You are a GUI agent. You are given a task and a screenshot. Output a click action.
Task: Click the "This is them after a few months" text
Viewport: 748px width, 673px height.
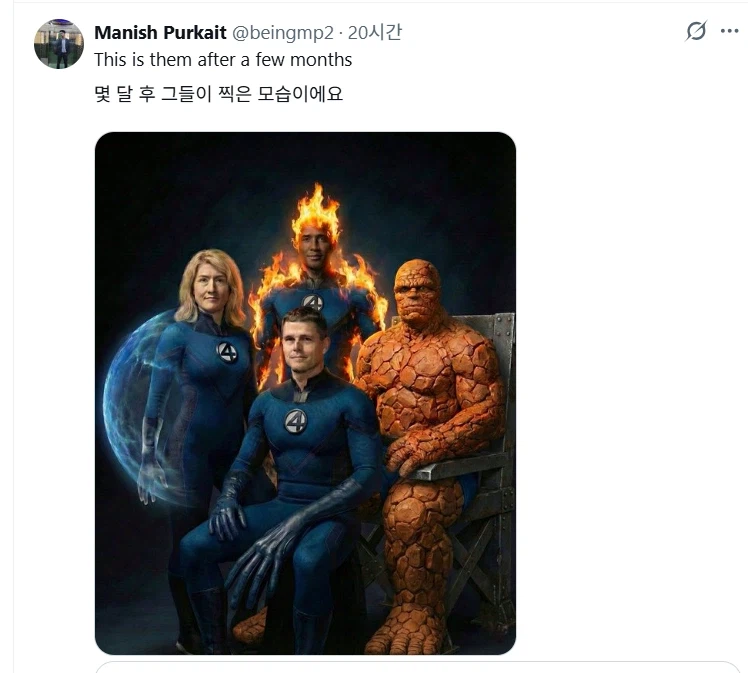tap(223, 60)
